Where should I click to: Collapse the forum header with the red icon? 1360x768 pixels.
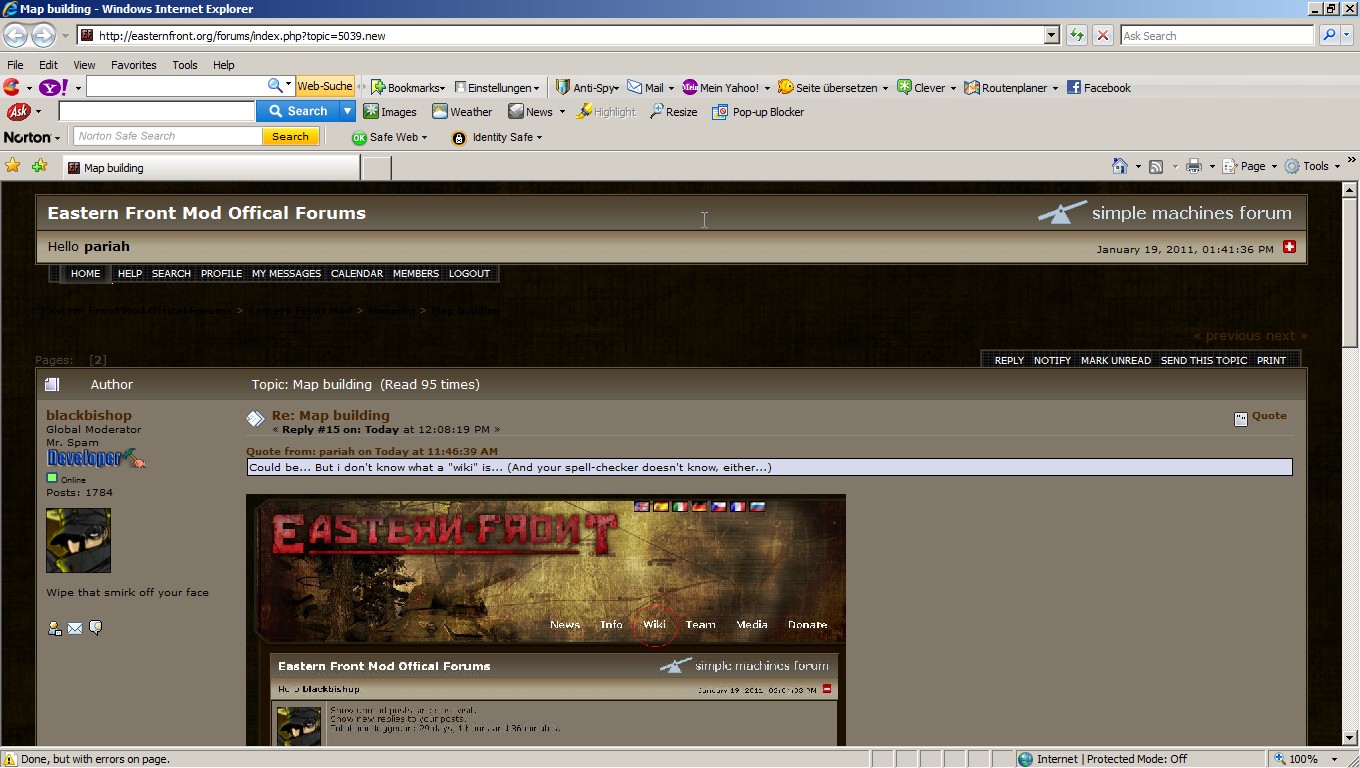[x=1289, y=246]
